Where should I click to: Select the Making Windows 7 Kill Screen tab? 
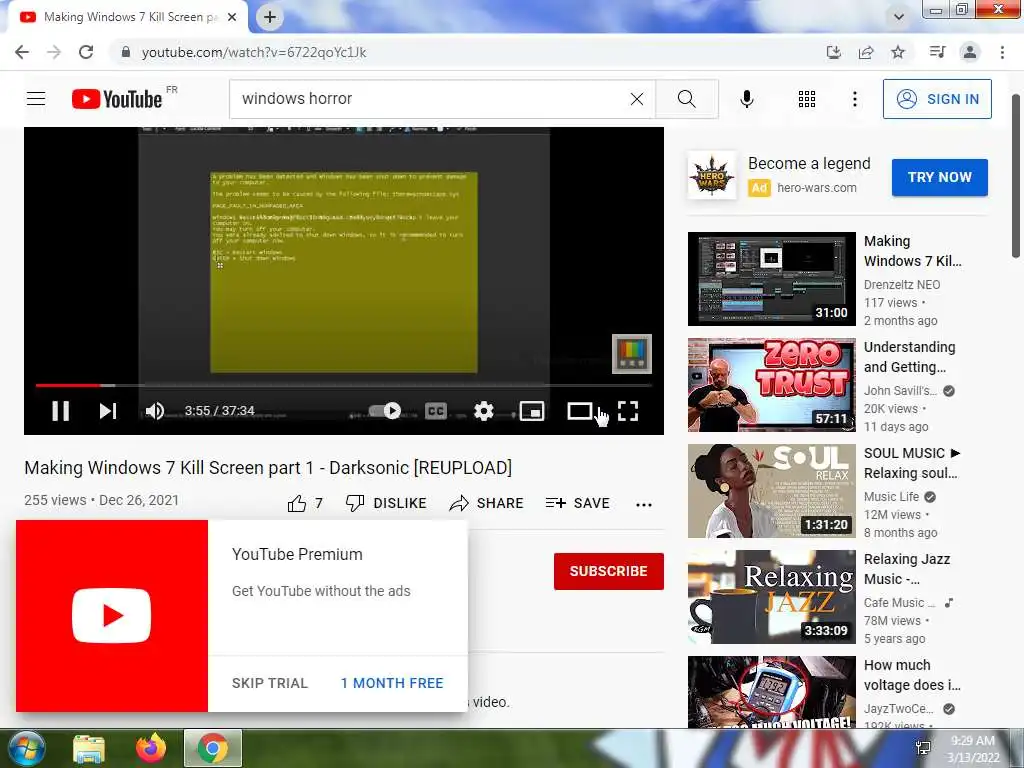[x=127, y=18]
